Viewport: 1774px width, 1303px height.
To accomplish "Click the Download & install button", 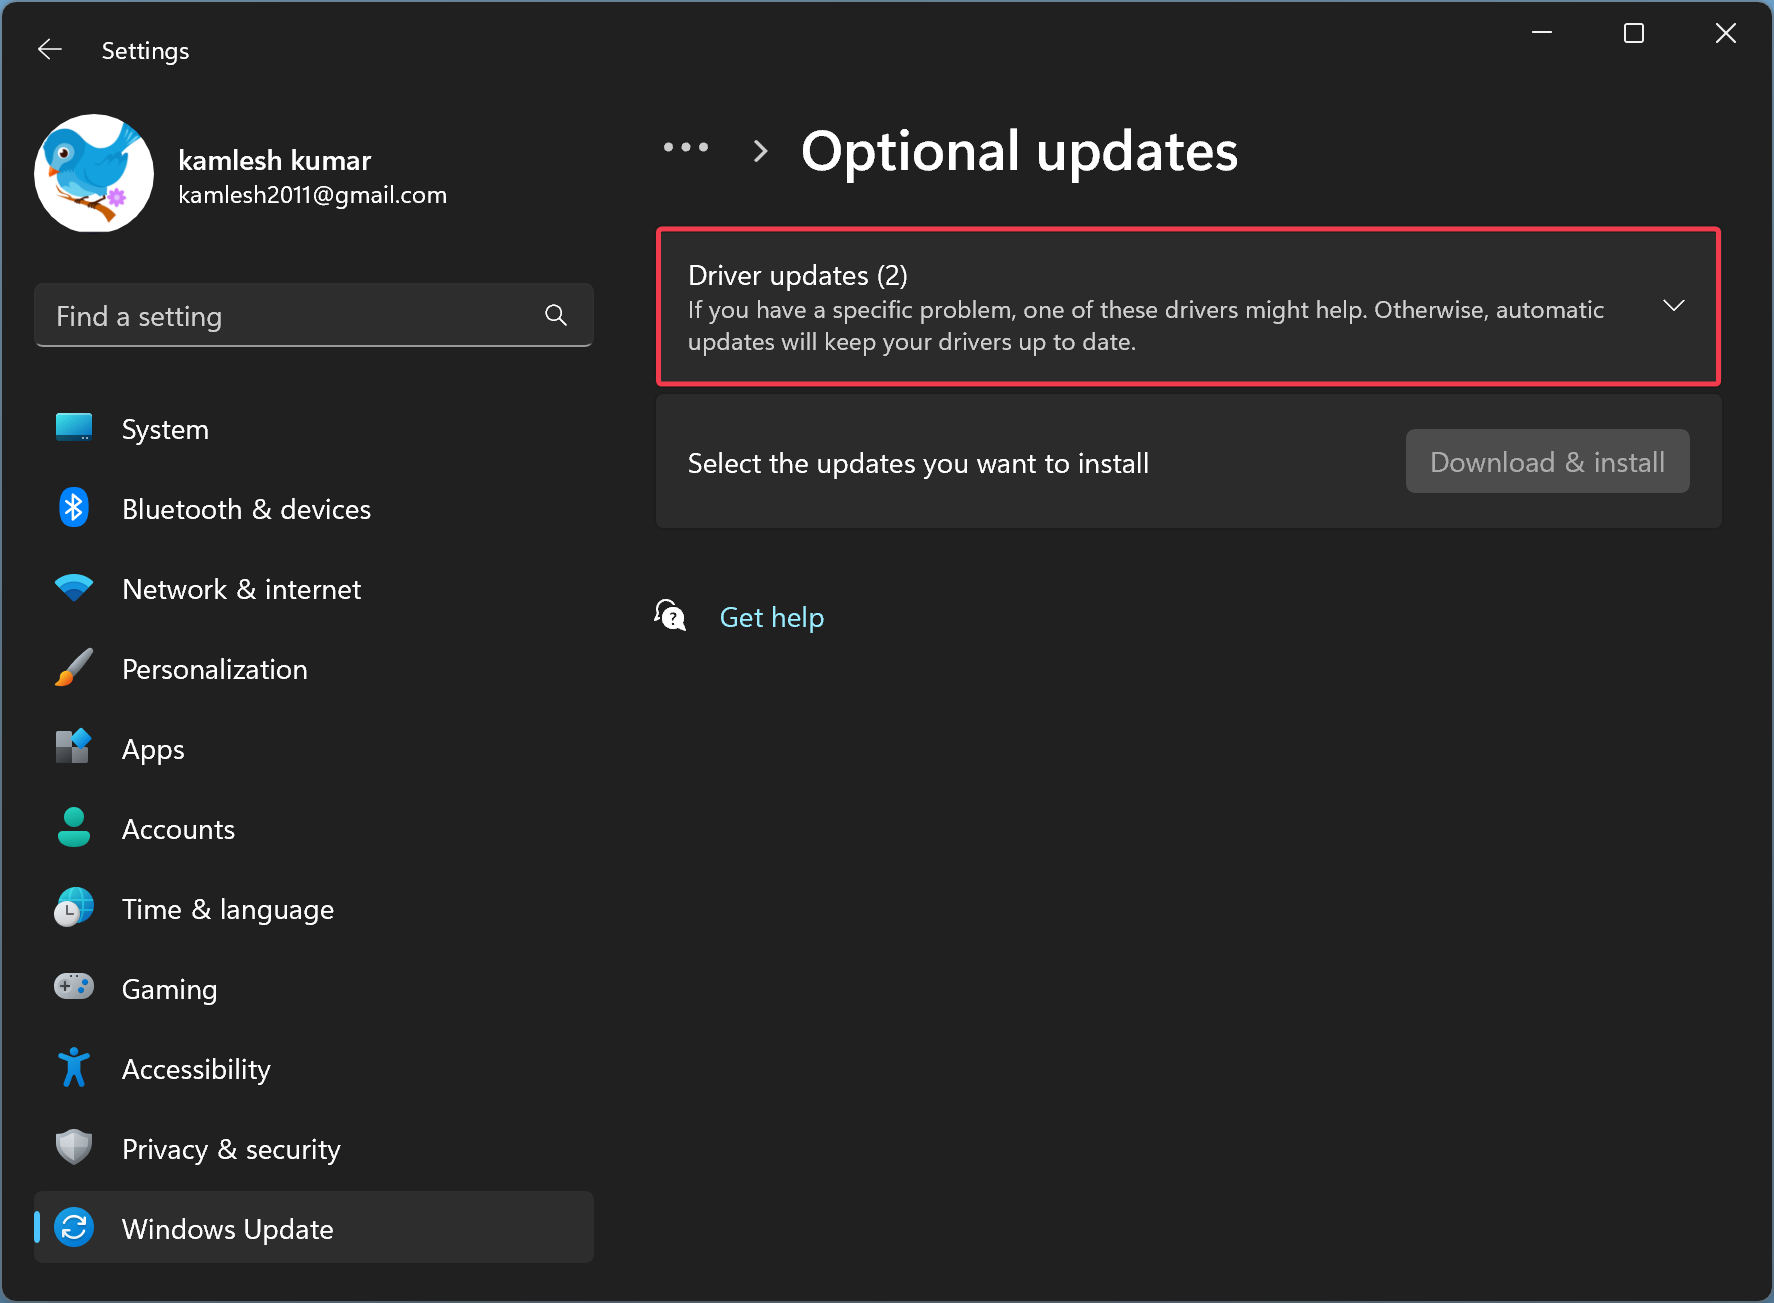I will (1547, 461).
